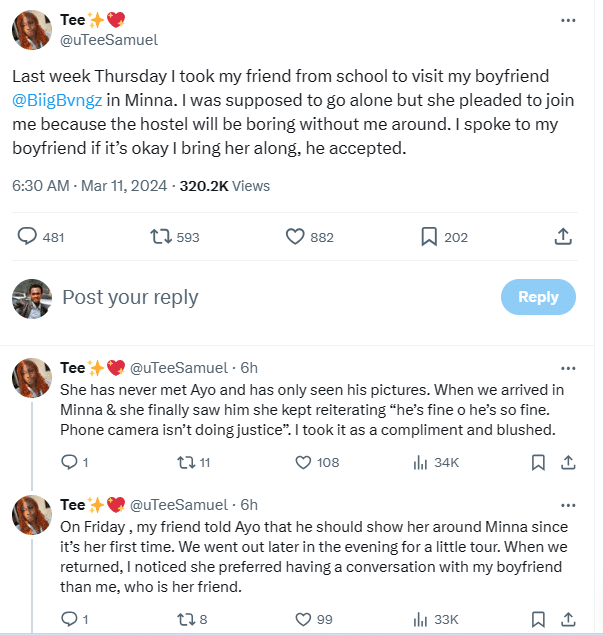The width and height of the screenshot is (603, 635).
Task: Open more options on "She has never met Ayo" reply
Action: point(568,367)
